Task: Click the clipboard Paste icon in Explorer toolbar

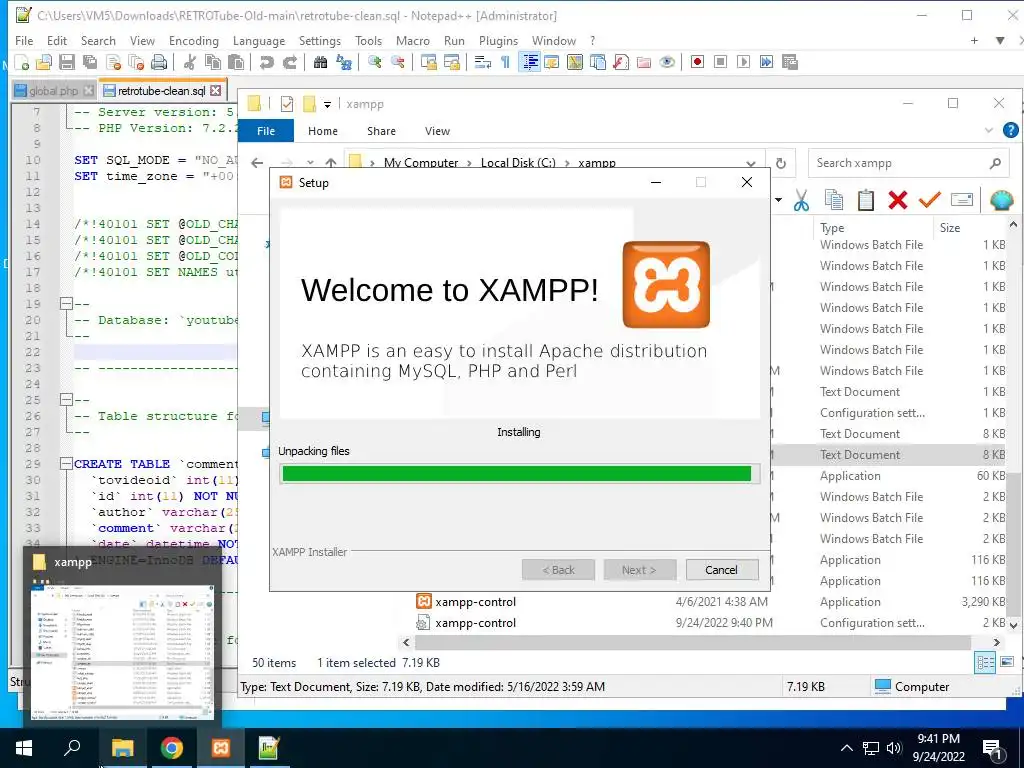Action: (x=866, y=200)
